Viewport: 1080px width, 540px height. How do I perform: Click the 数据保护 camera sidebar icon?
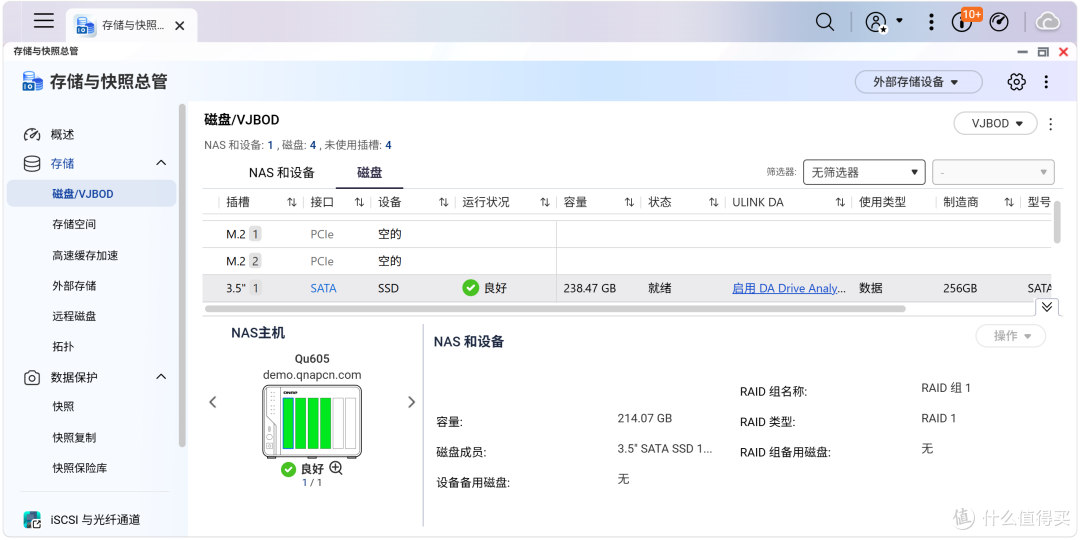32,377
